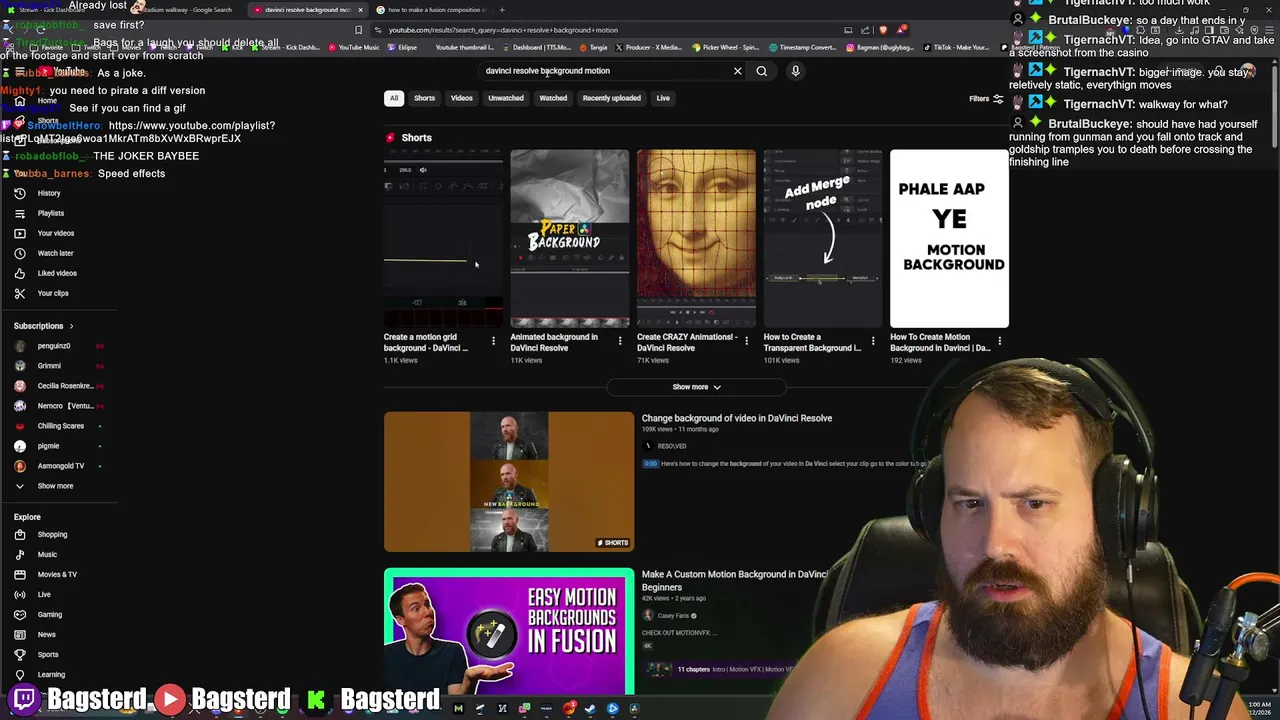Open Watch later clock icon
The image size is (1280, 720).
click(19, 253)
